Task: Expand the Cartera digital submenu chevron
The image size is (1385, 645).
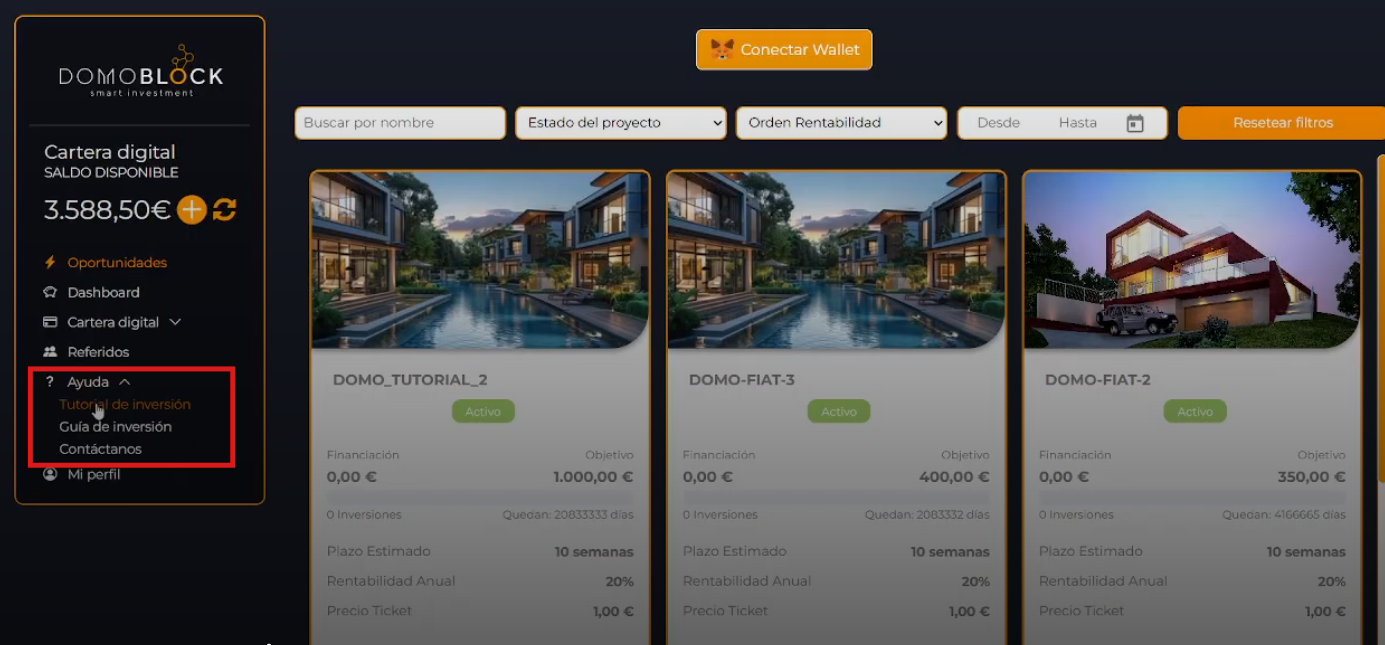Action: click(x=175, y=322)
